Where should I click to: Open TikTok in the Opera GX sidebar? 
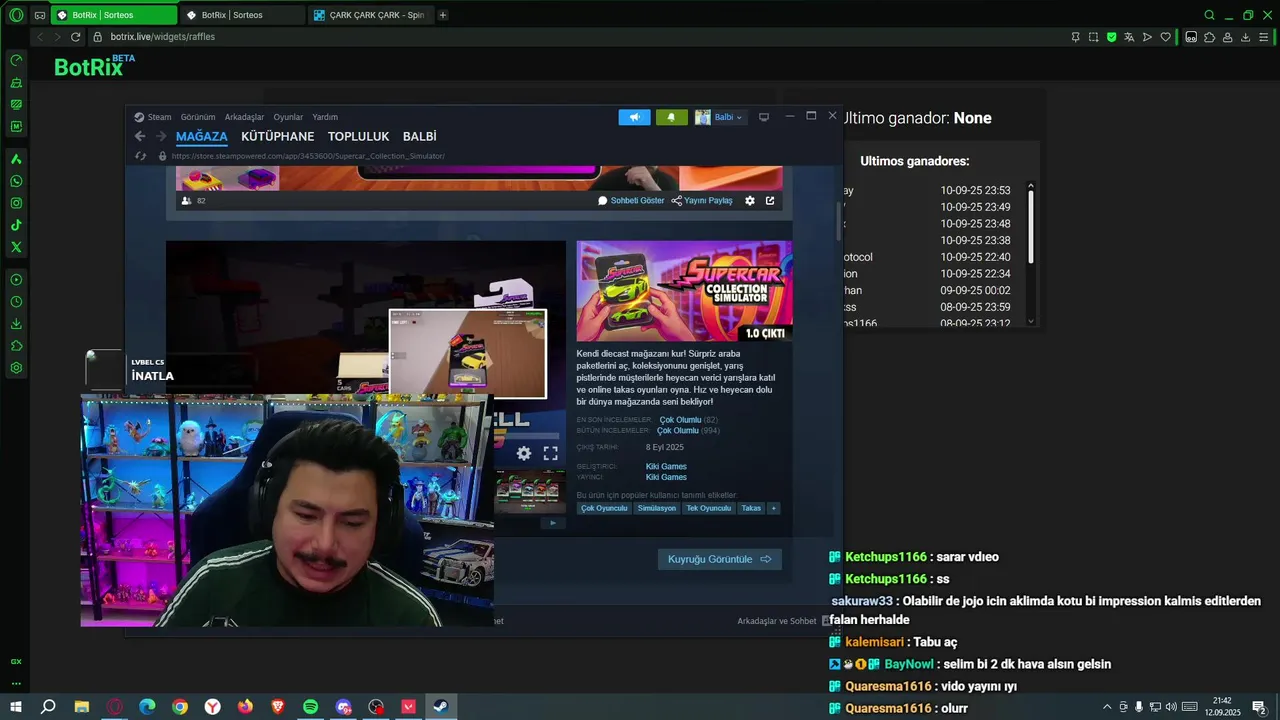point(16,225)
